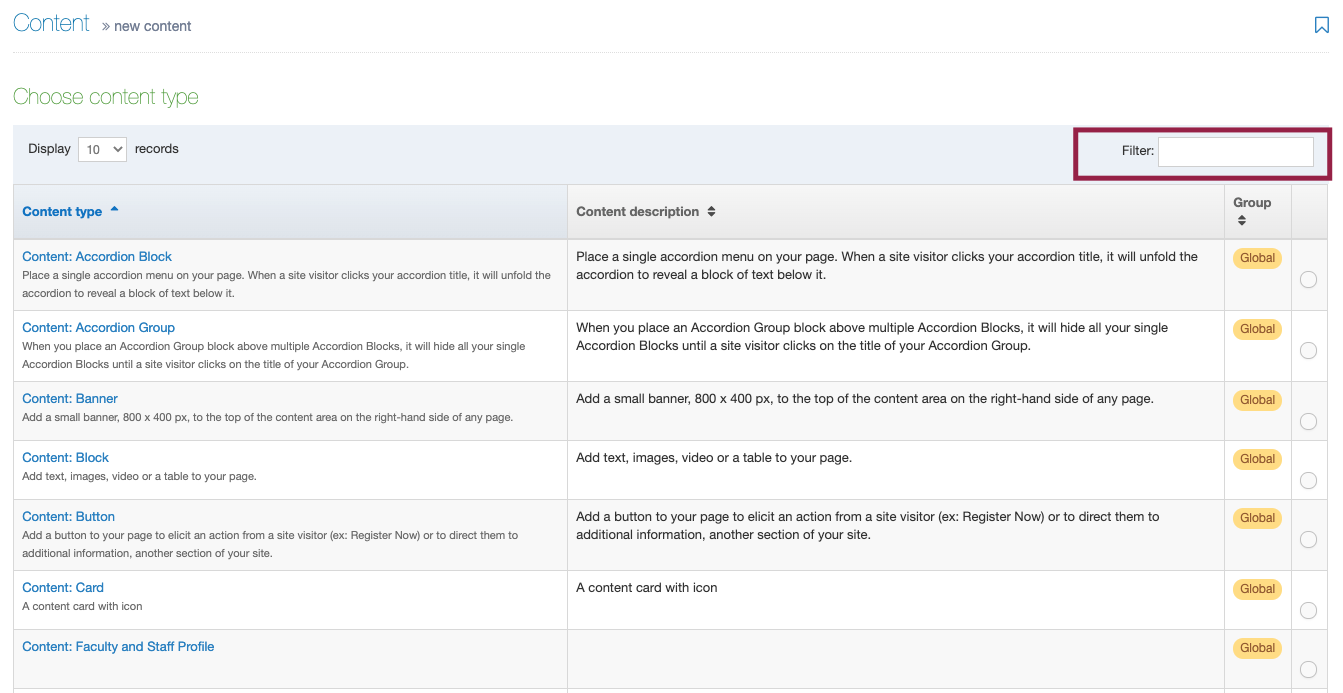Sort by Content type ascending arrow
The height and width of the screenshot is (693, 1343).
114,209
